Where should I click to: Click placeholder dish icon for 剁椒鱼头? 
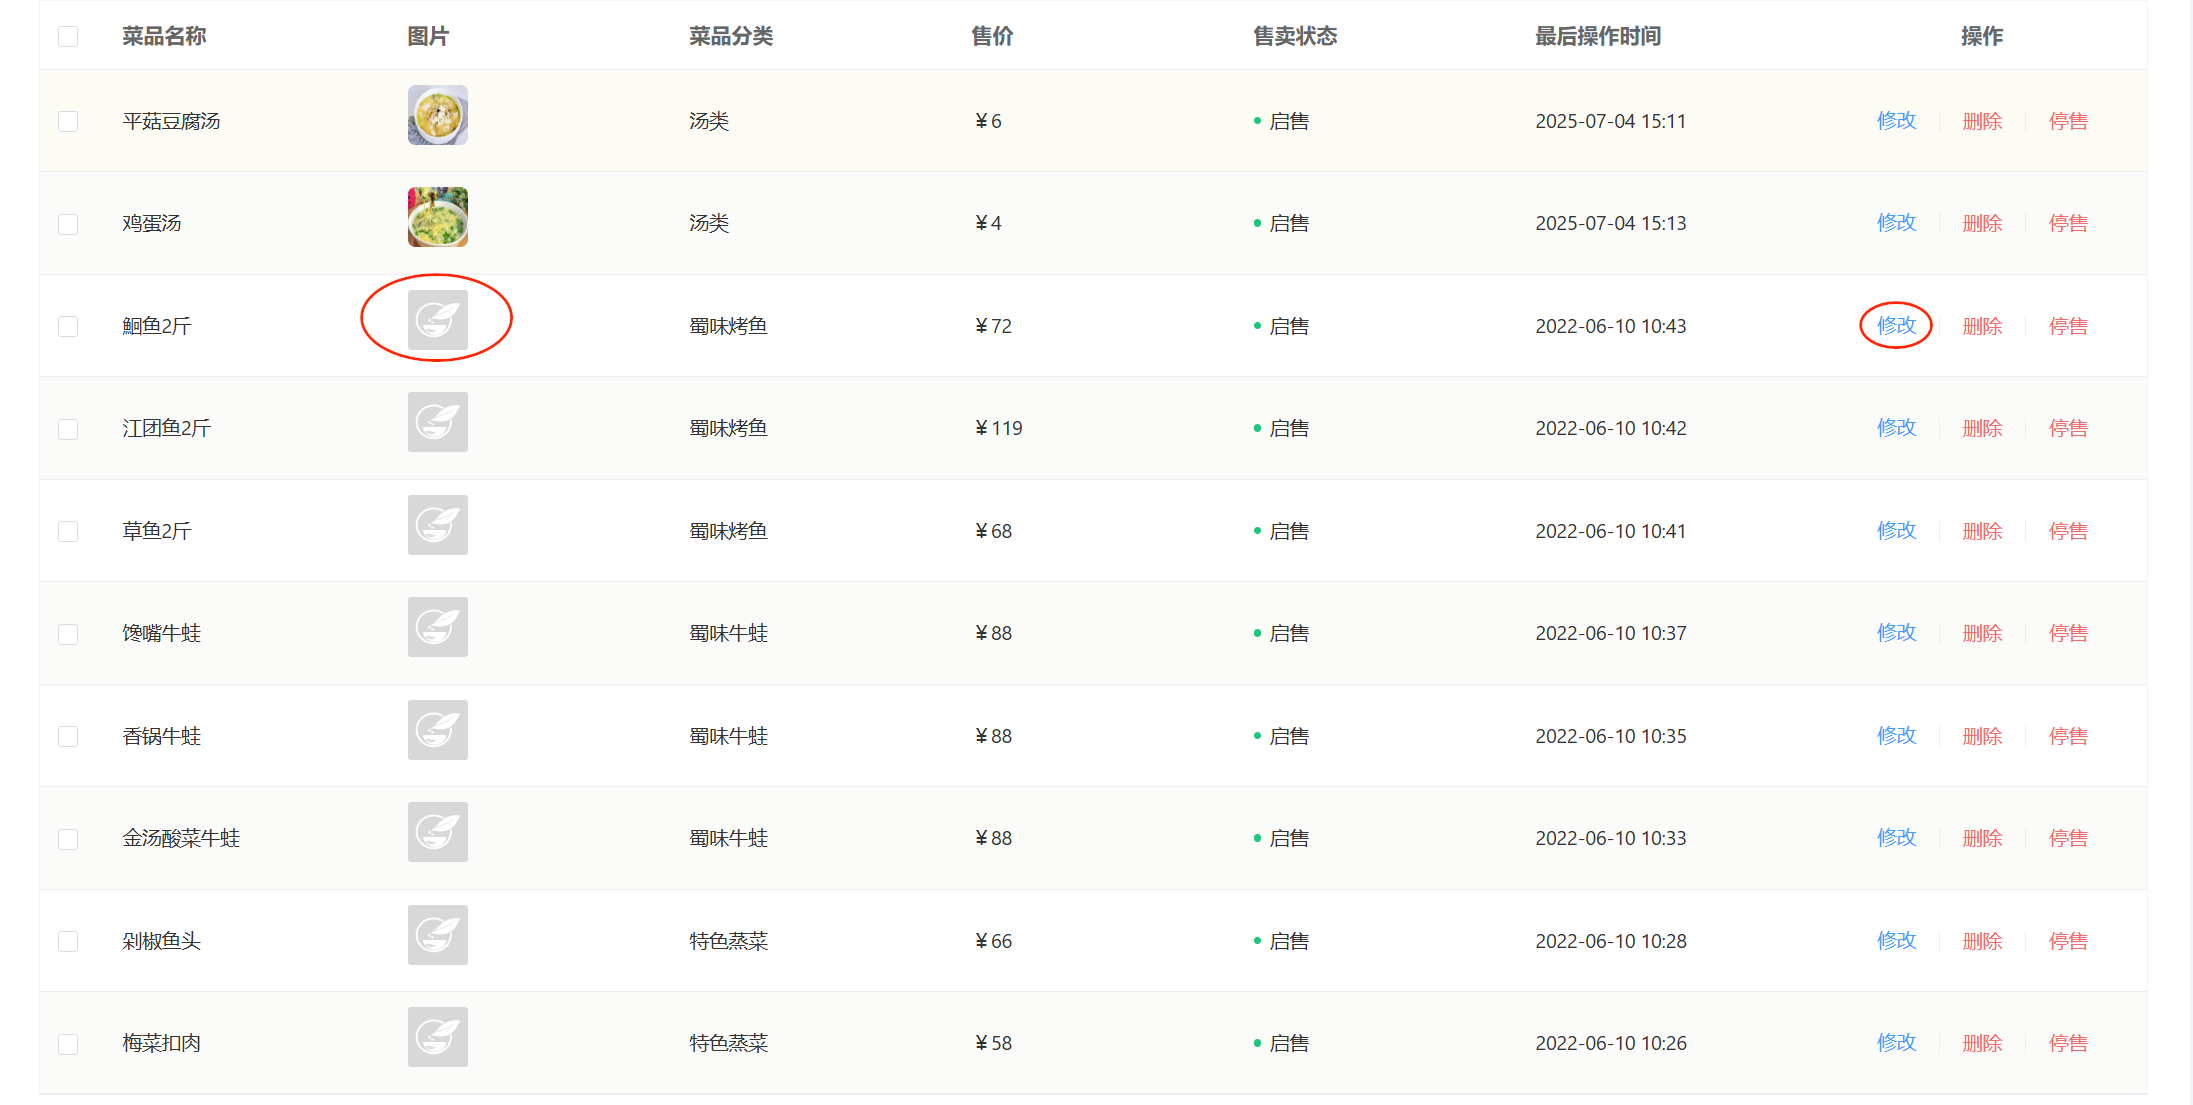point(437,935)
